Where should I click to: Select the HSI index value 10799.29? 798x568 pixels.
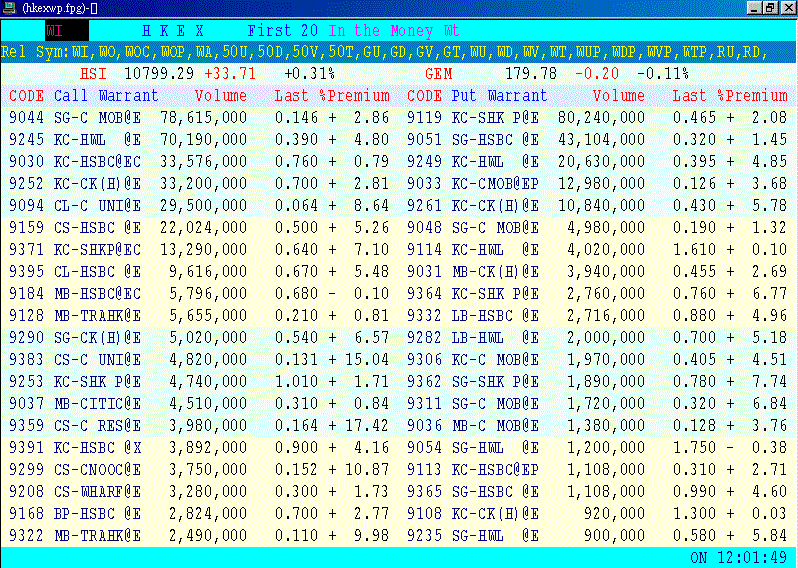(x=159, y=74)
